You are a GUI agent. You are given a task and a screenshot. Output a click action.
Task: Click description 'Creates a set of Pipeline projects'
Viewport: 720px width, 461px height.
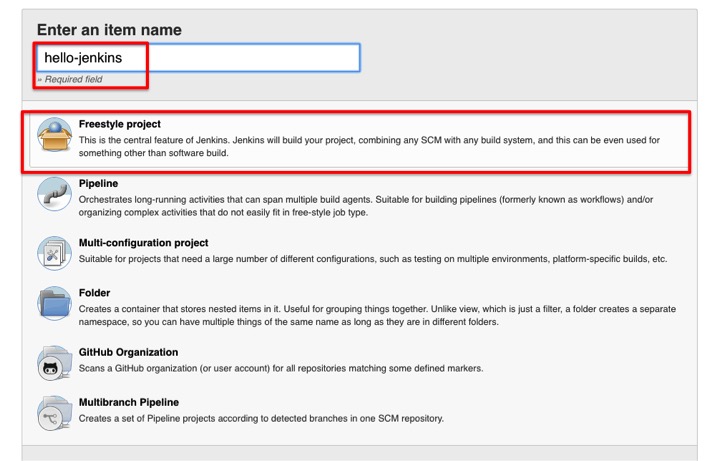(261, 418)
